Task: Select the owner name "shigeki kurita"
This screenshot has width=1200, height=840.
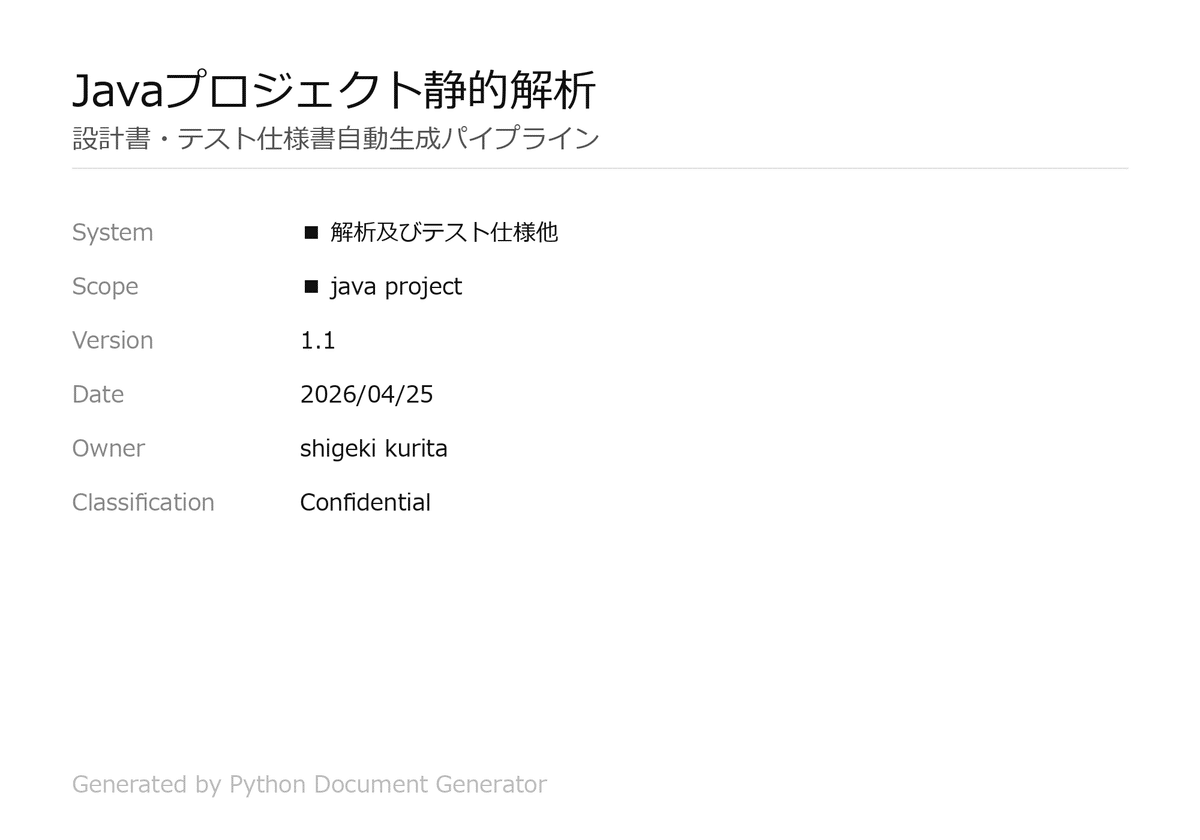Action: click(x=373, y=449)
